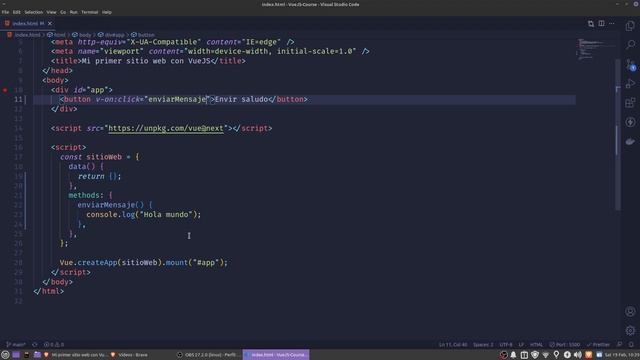The width and height of the screenshot is (640, 360).
Task: Place cursor on the console.log line
Action: click(x=143, y=215)
